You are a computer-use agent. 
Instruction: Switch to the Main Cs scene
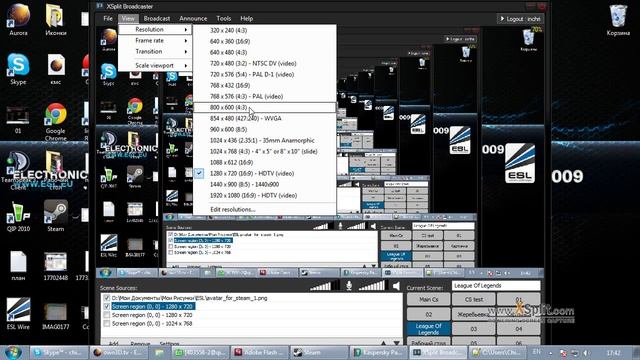[x=429, y=299]
